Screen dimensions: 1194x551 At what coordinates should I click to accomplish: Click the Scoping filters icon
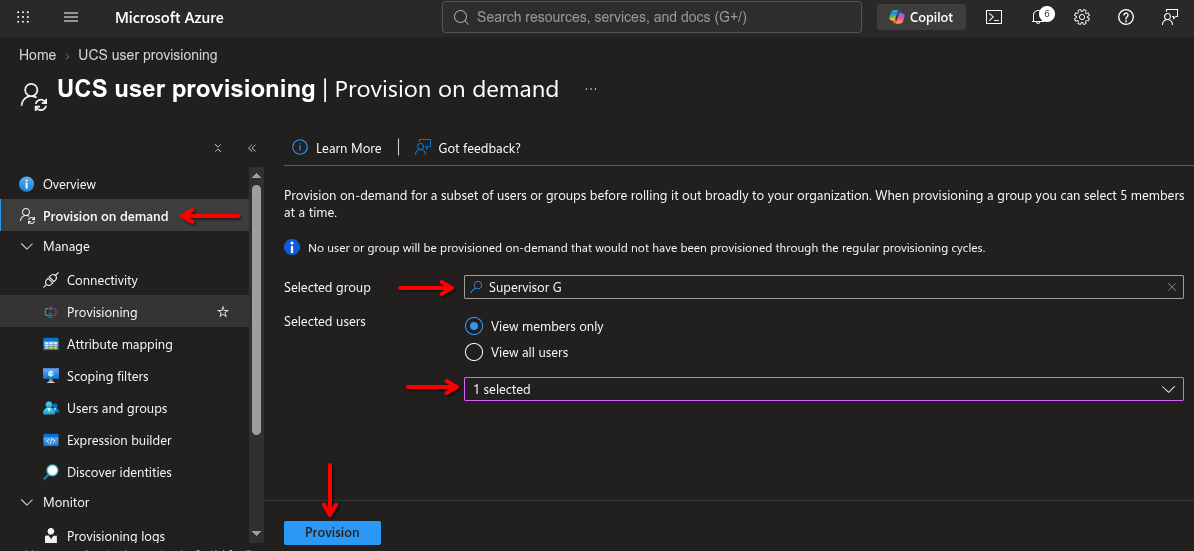[51, 376]
